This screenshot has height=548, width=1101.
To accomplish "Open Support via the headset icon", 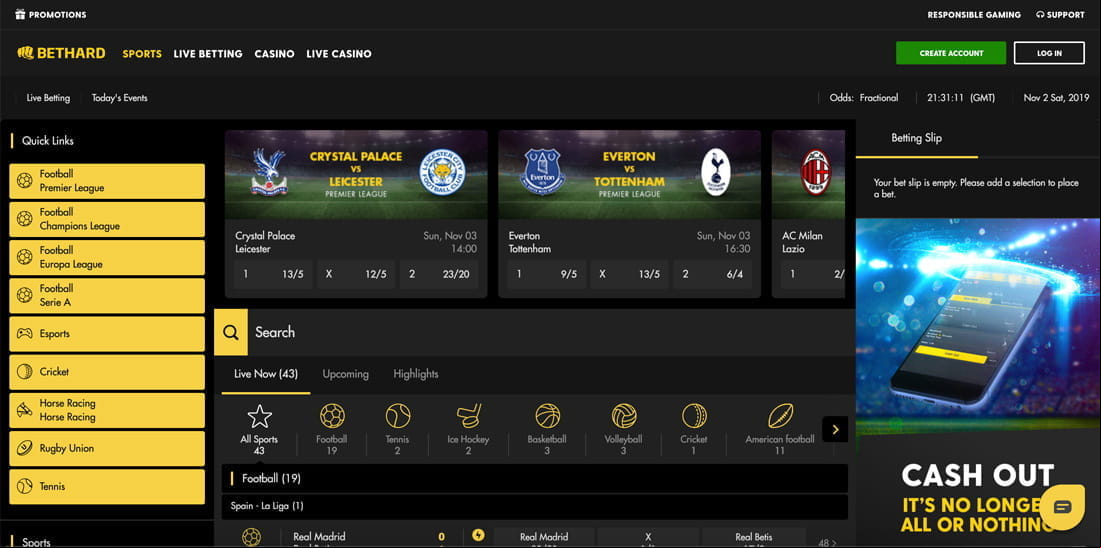I will (1041, 15).
